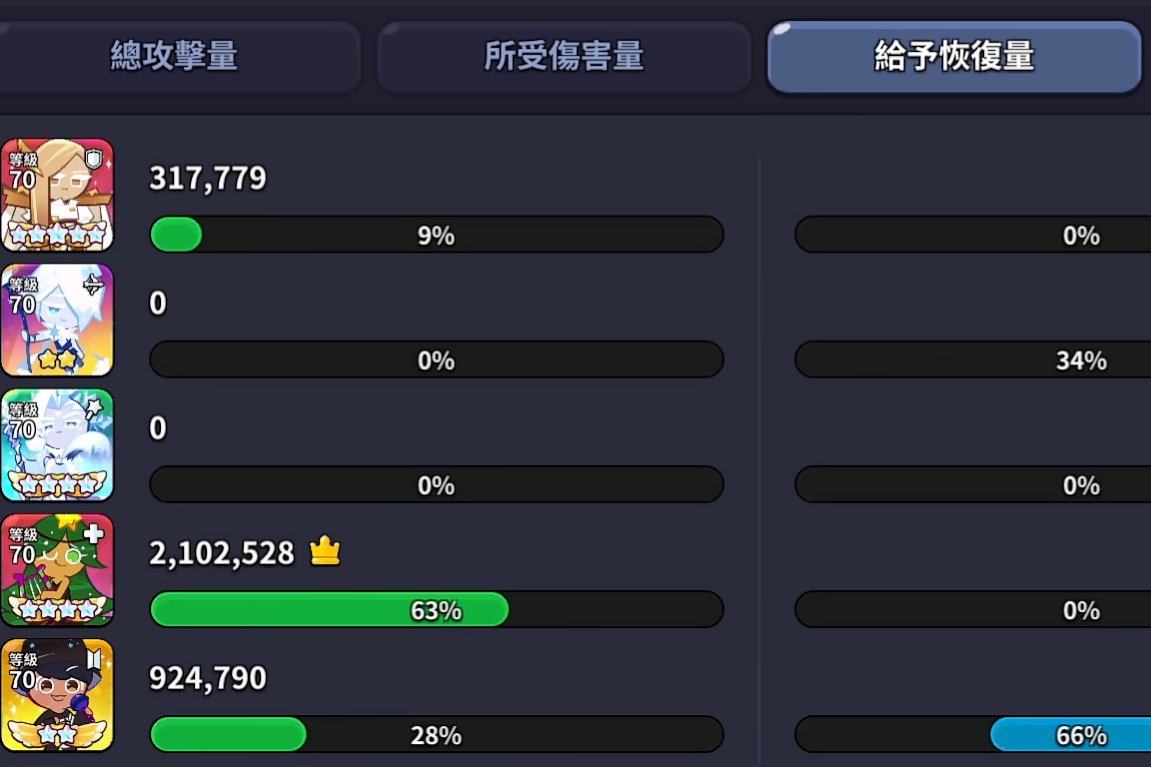Select the 給予恢復量 tab
The height and width of the screenshot is (767, 1151).
click(954, 57)
